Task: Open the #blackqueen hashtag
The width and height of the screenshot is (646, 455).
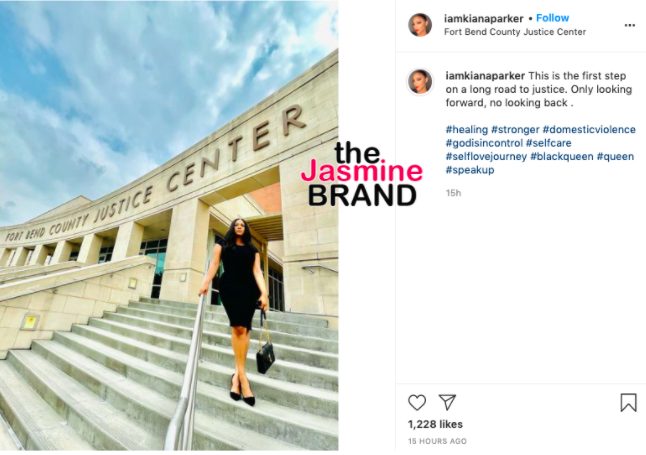Action: 562,157
